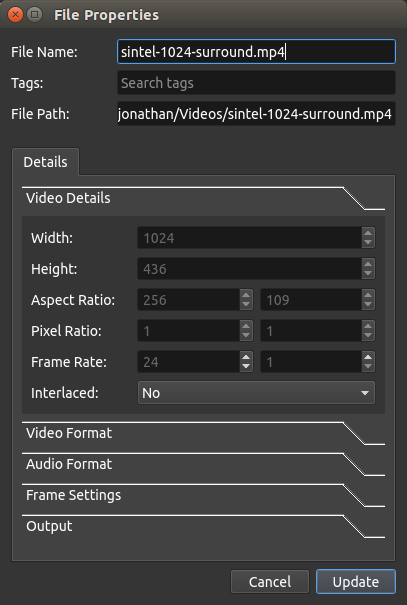Expand the Frame Settings section
This screenshot has height=605, width=407.
click(x=203, y=495)
